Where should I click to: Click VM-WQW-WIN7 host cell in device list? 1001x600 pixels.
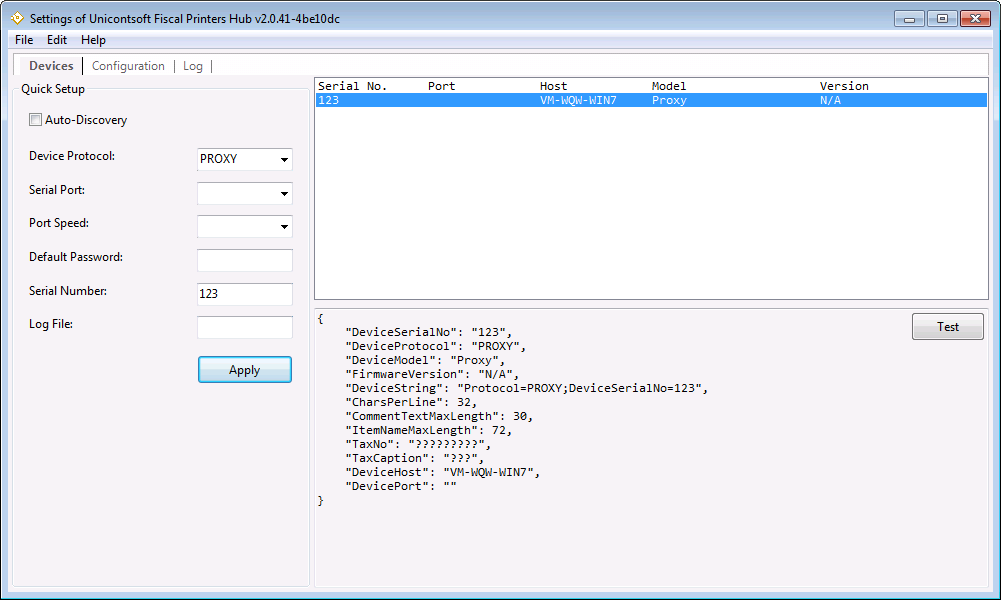pos(578,100)
